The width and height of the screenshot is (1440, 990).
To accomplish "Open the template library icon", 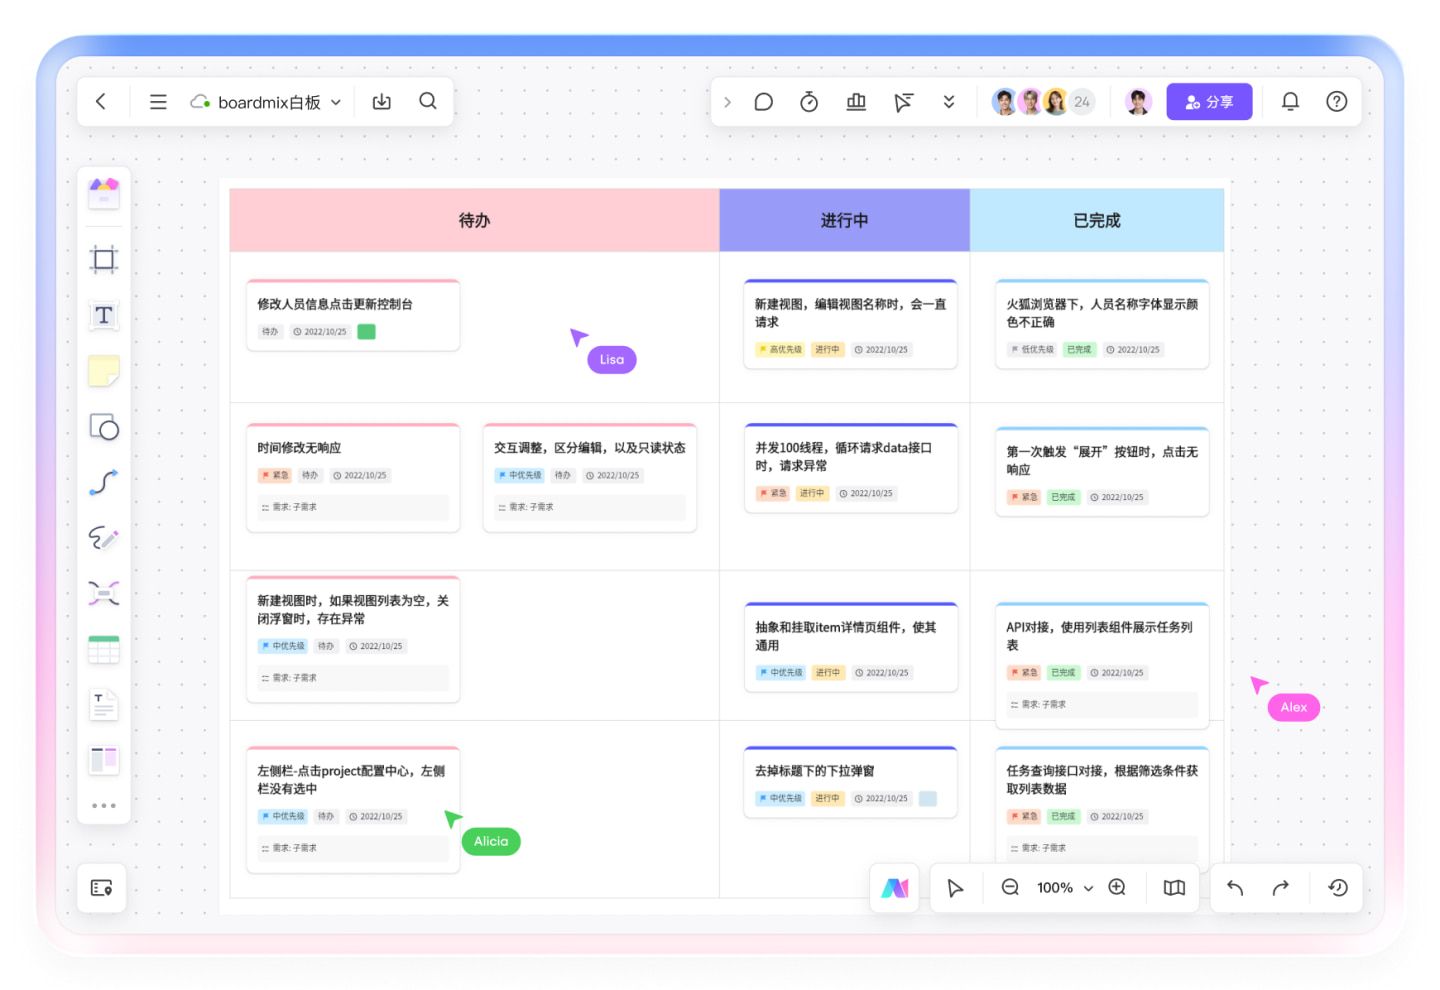I will point(104,193).
